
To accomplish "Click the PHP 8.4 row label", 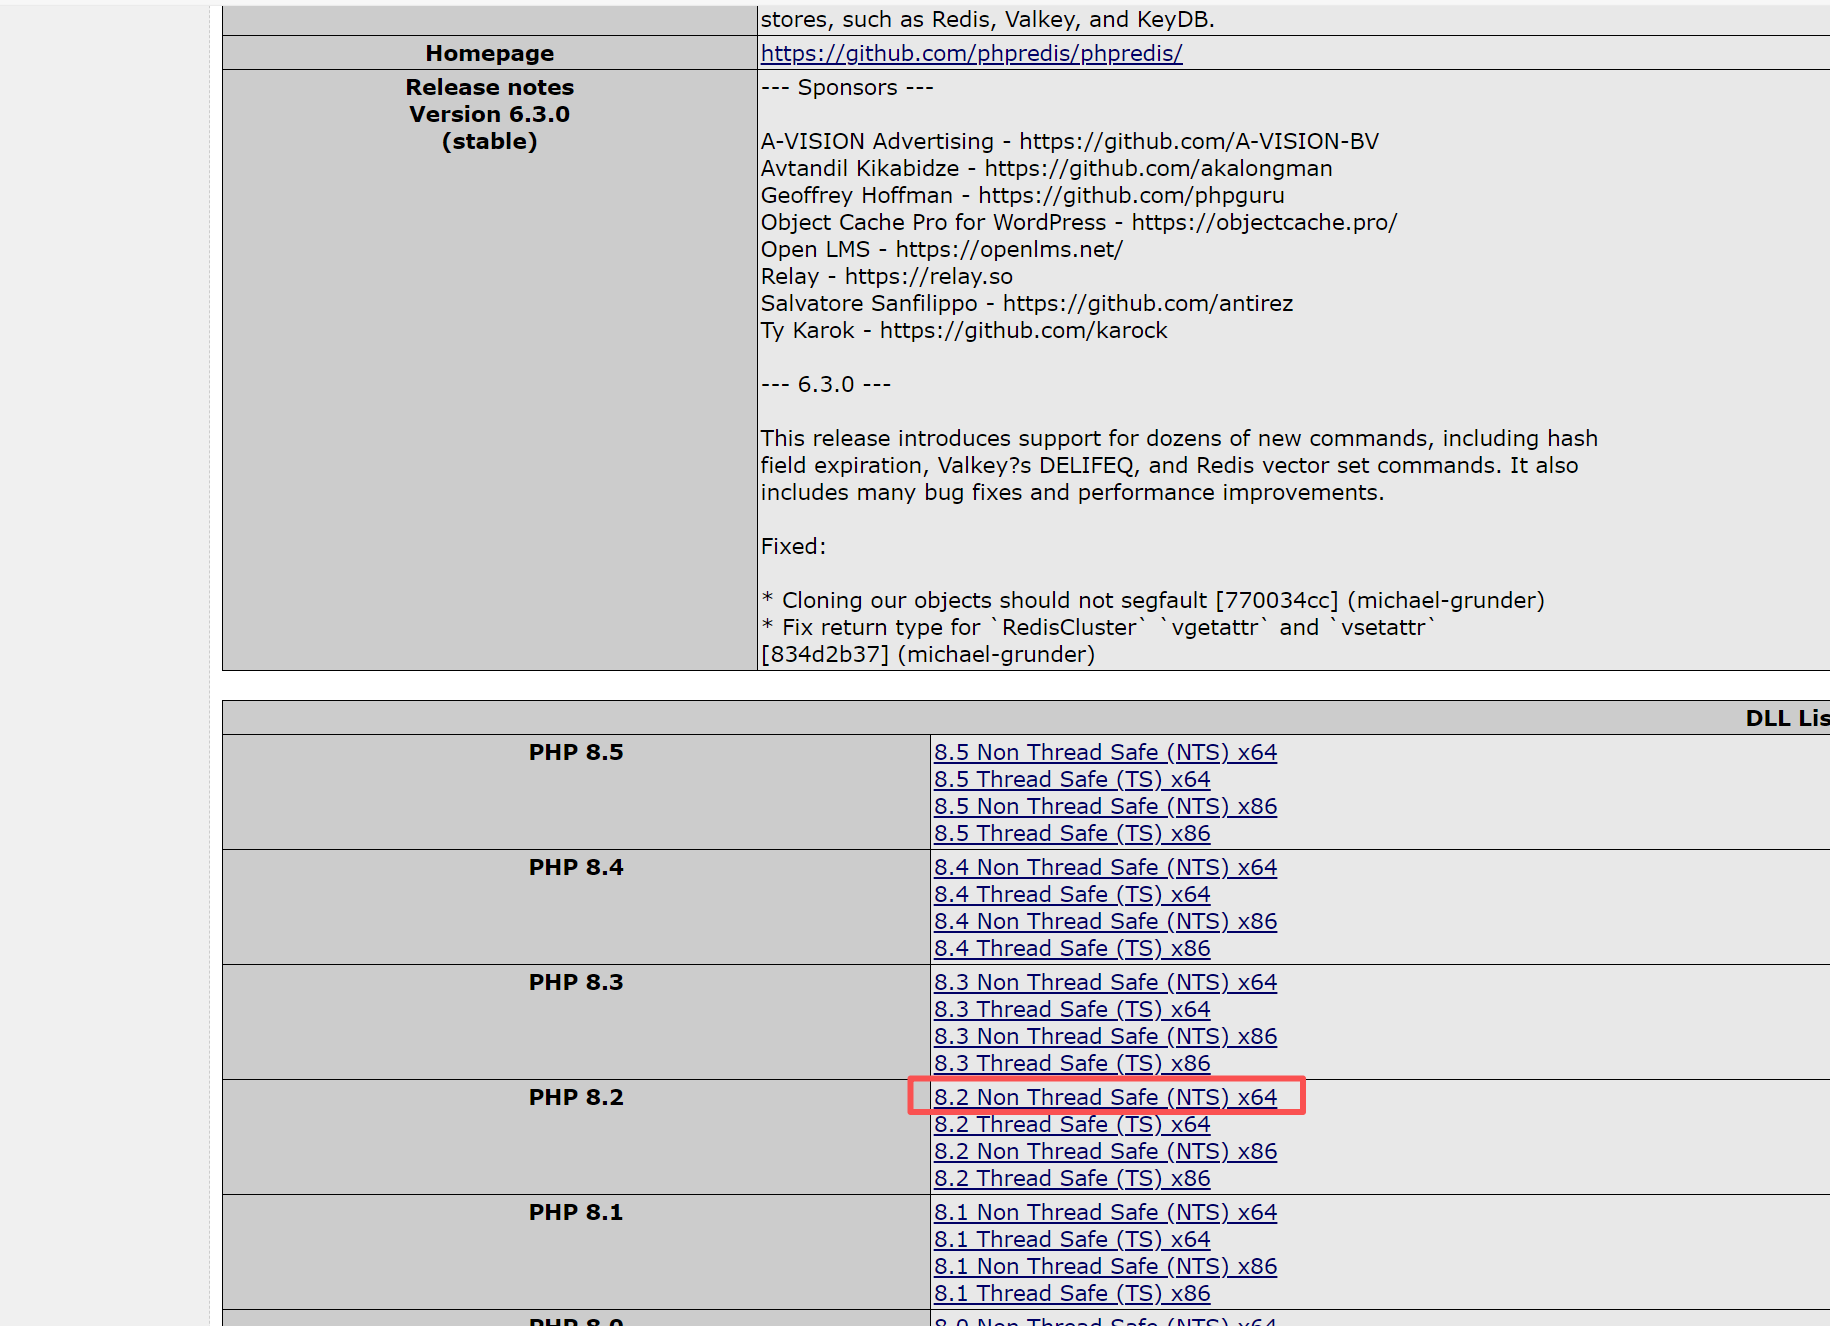I will click(x=576, y=867).
